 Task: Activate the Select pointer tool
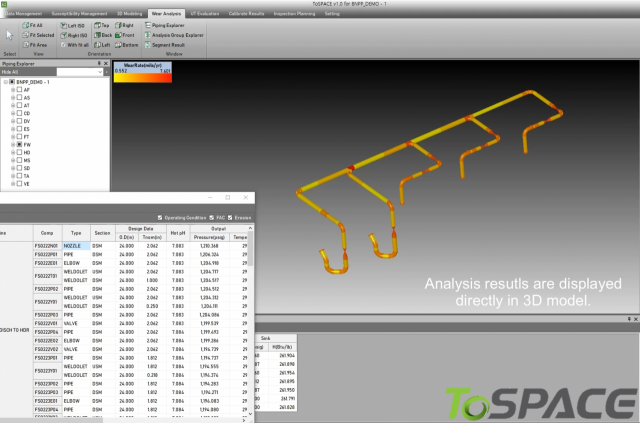pos(8,35)
